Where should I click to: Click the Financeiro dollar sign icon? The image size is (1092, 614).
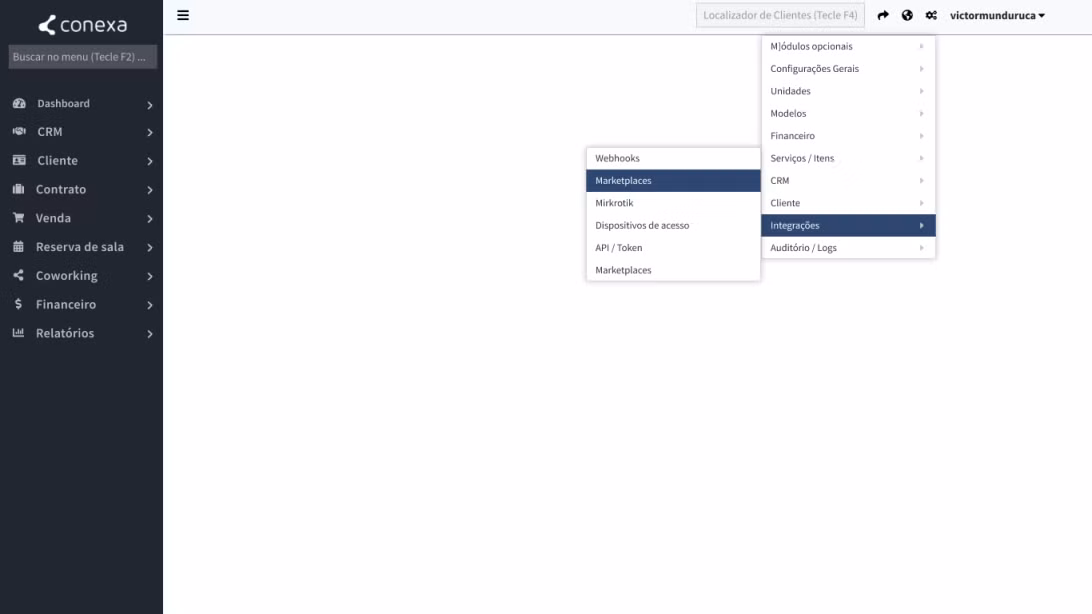pyautogui.click(x=18, y=304)
